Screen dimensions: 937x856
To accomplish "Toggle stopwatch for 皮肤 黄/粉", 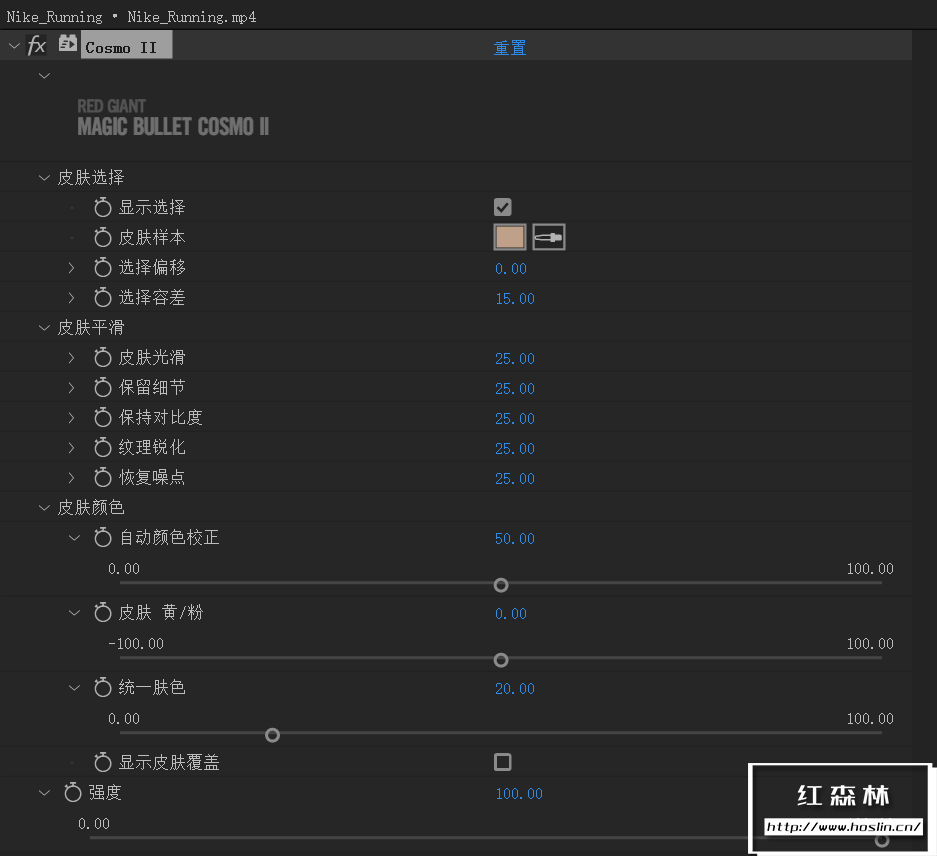I will click(x=103, y=612).
